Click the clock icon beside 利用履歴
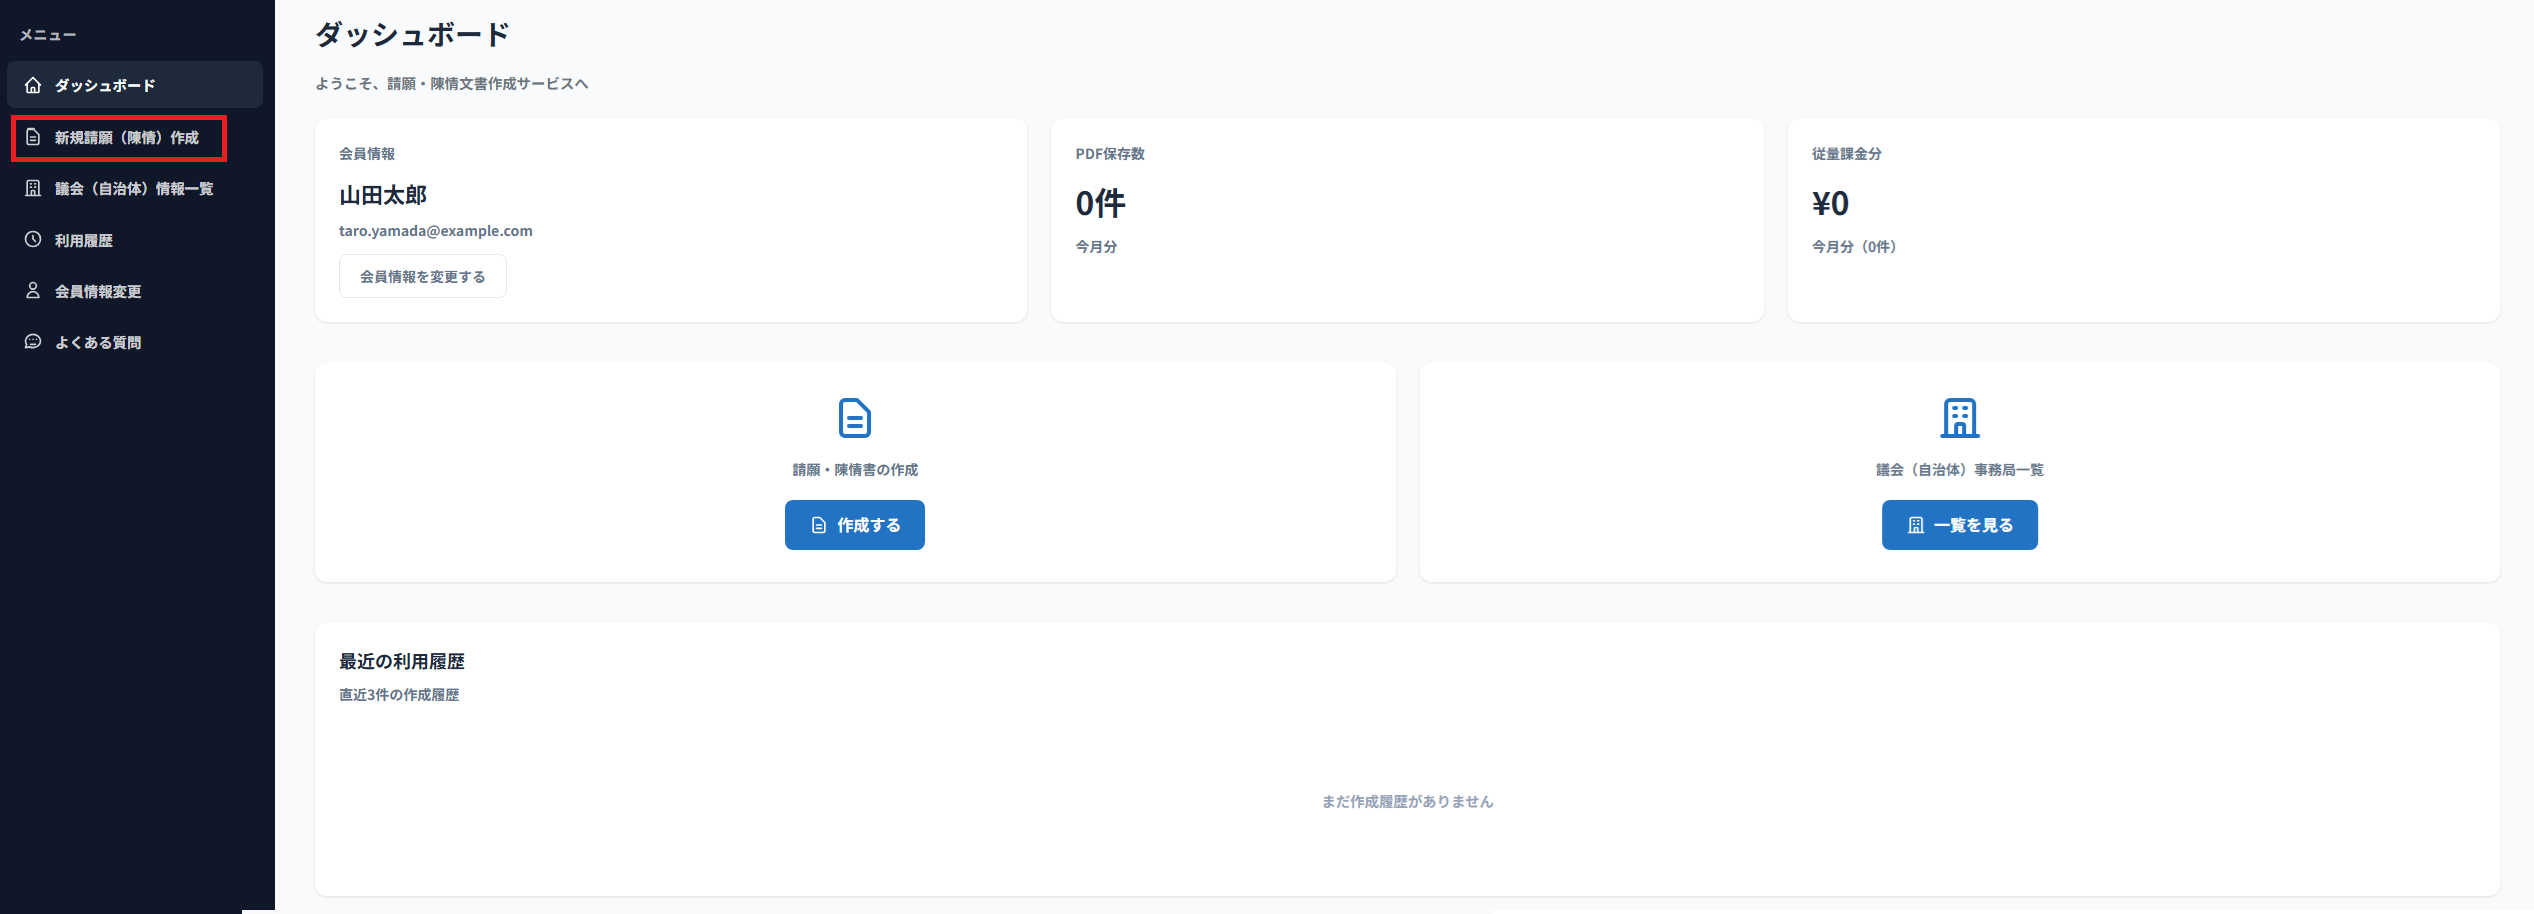The image size is (2534, 914). (x=33, y=240)
